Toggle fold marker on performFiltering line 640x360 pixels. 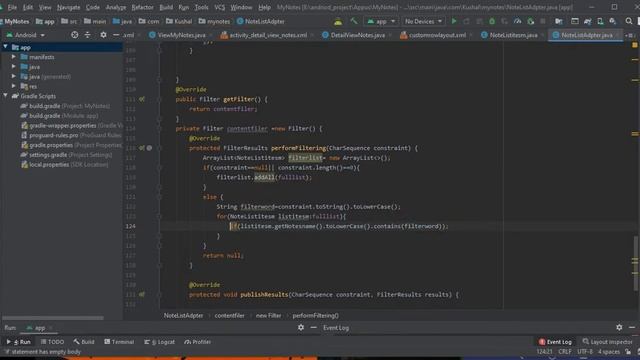point(160,148)
